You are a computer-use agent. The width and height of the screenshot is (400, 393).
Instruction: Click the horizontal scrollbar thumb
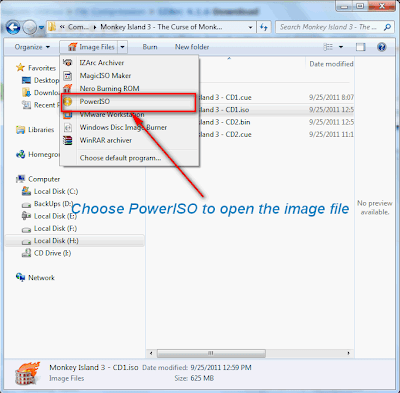click(211, 353)
